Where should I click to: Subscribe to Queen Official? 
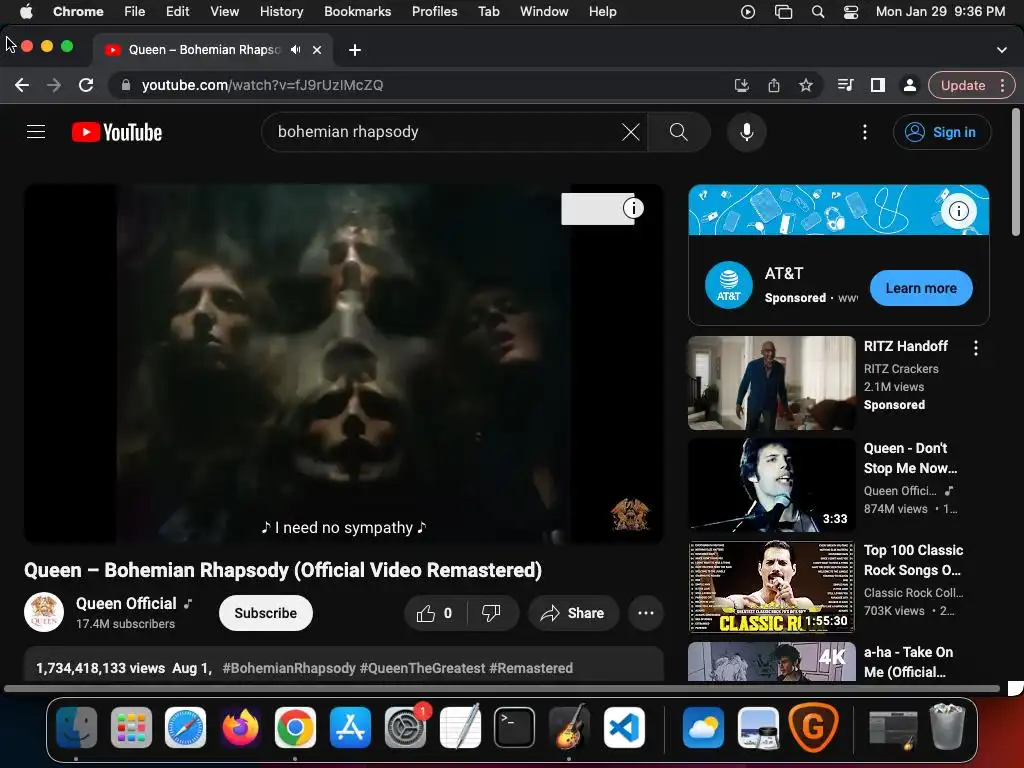tap(266, 613)
